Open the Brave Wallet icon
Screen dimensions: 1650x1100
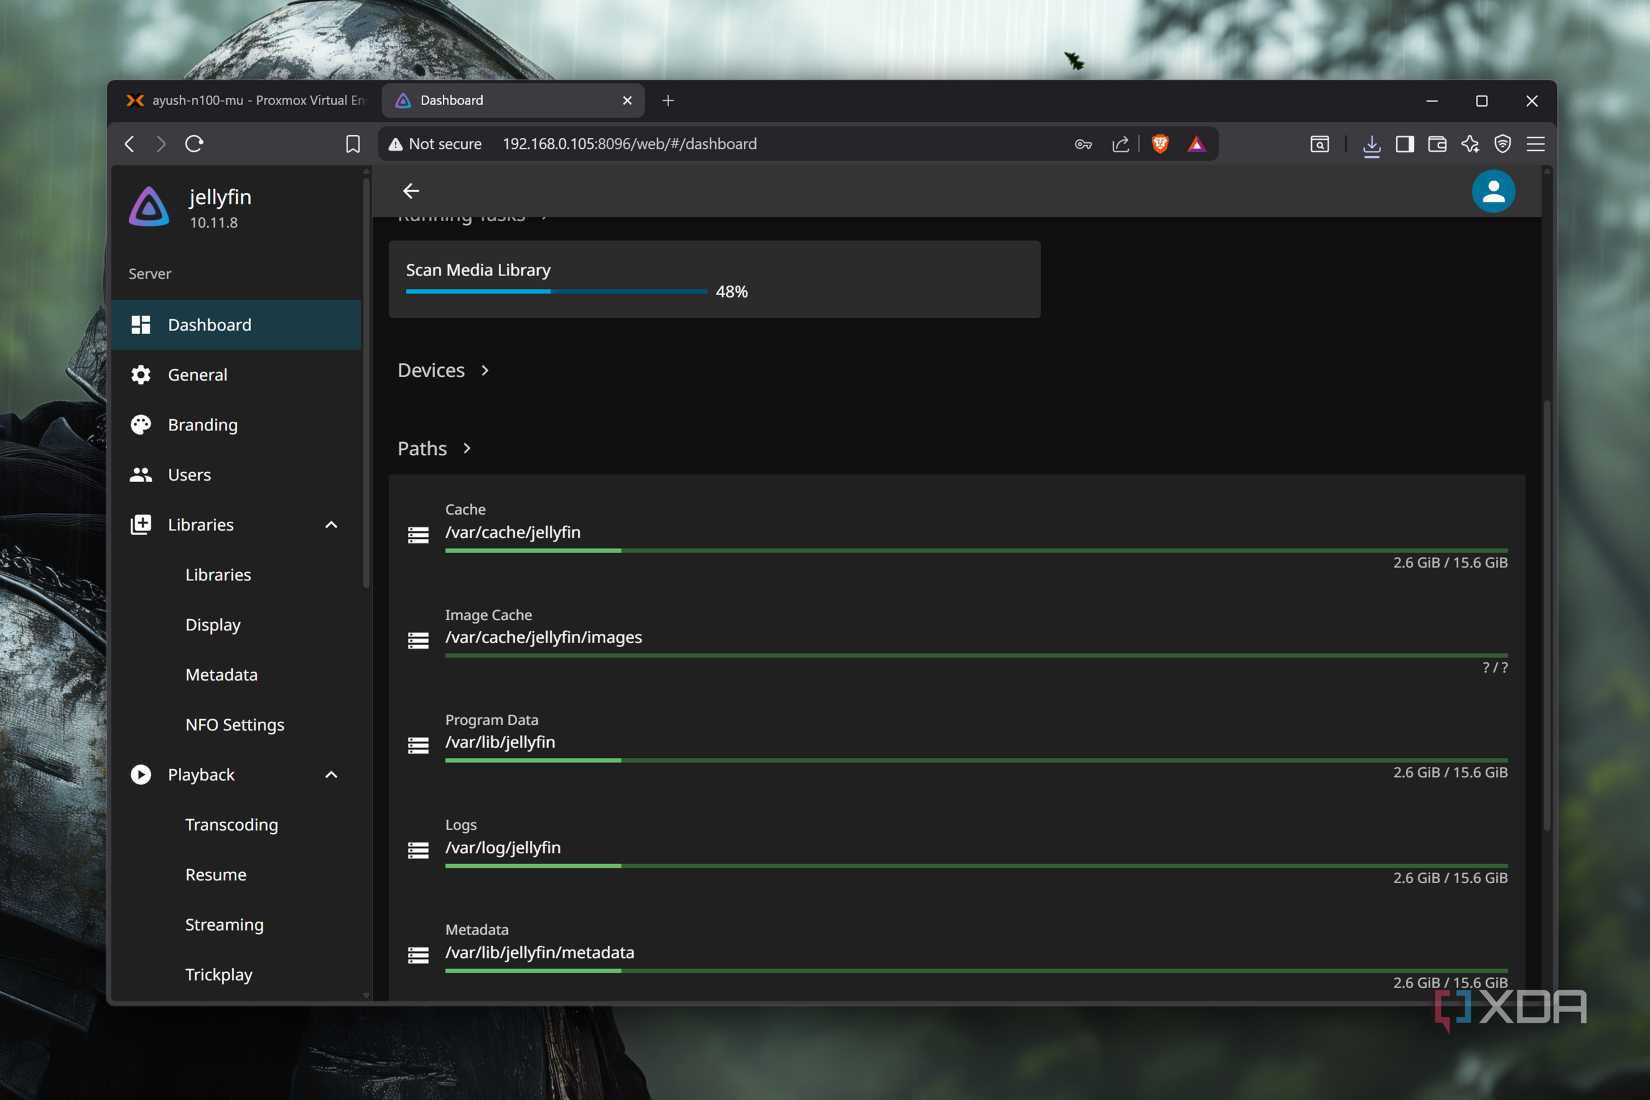click(x=1437, y=144)
